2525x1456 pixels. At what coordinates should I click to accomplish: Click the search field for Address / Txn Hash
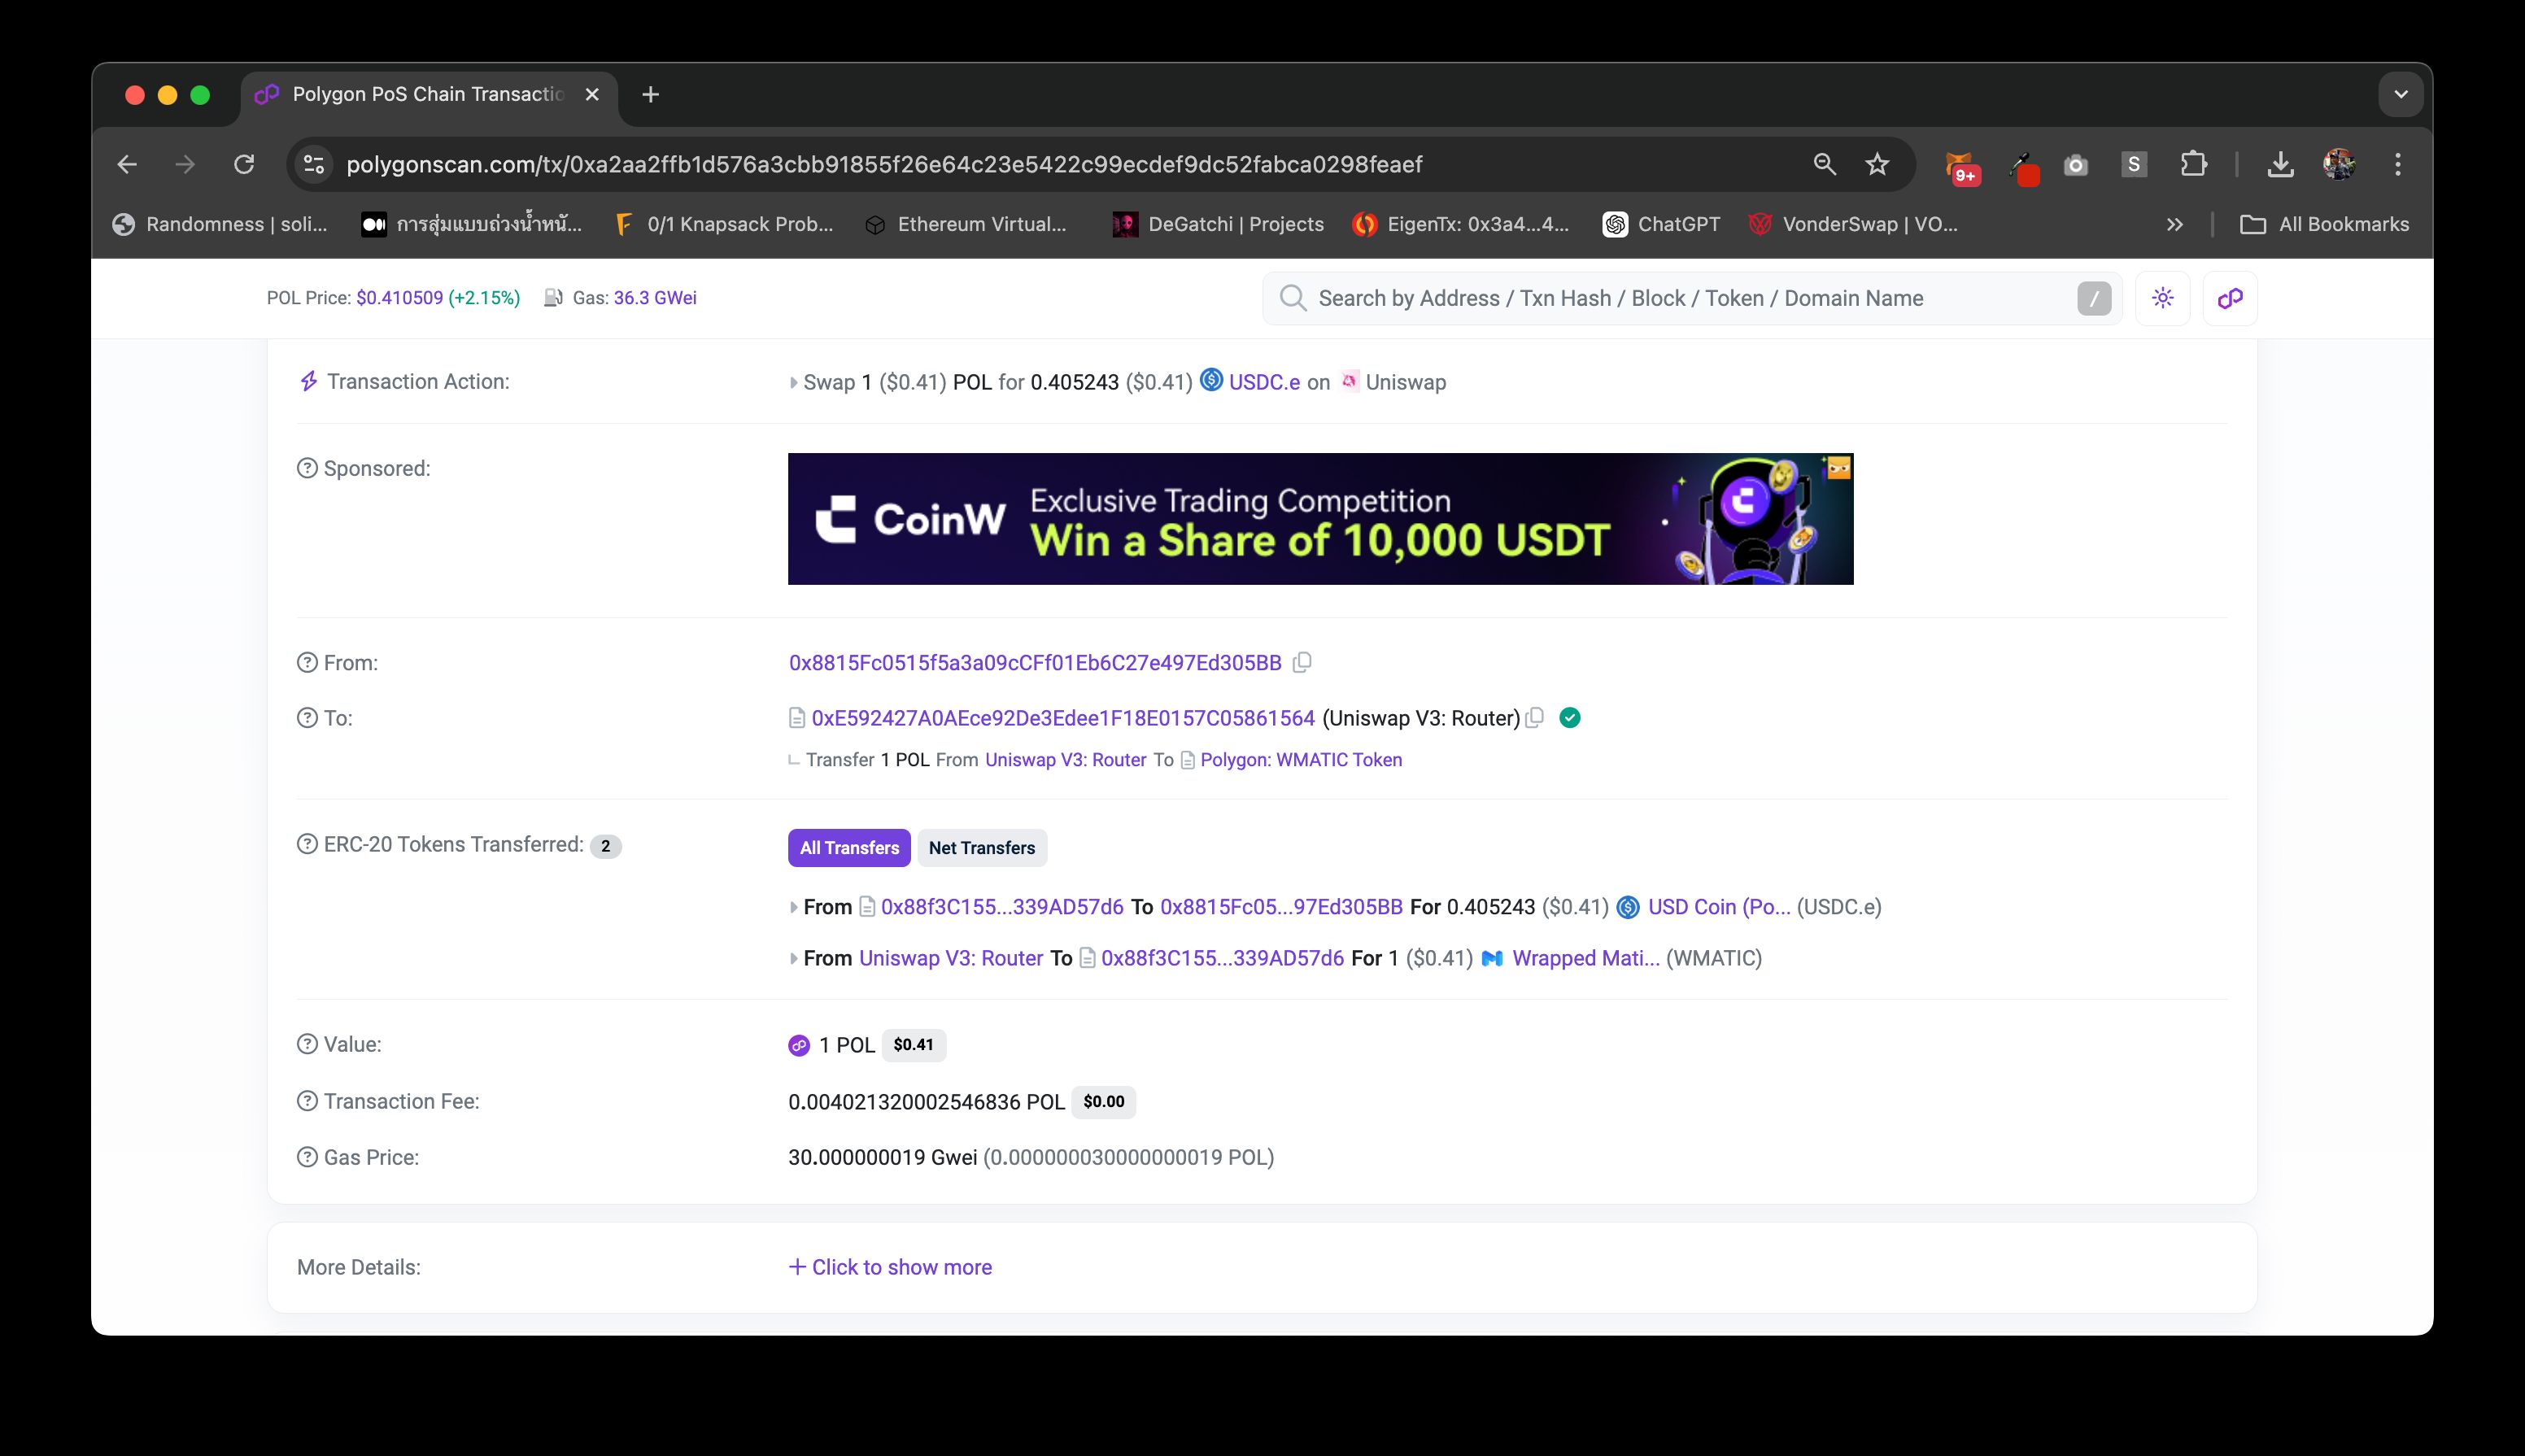point(1690,298)
